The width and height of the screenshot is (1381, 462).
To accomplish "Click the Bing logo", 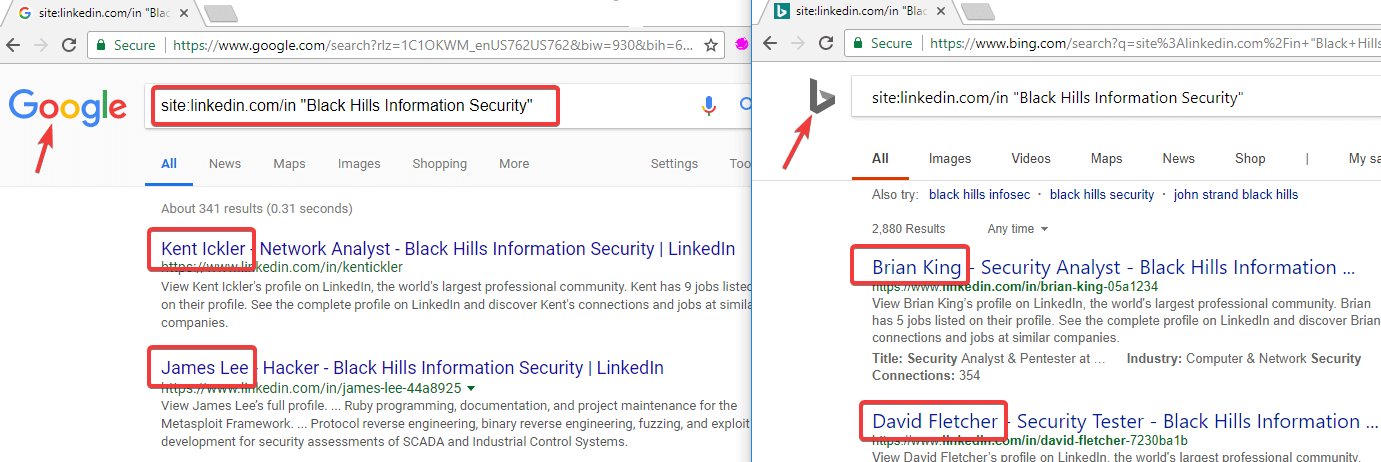I will (x=822, y=99).
